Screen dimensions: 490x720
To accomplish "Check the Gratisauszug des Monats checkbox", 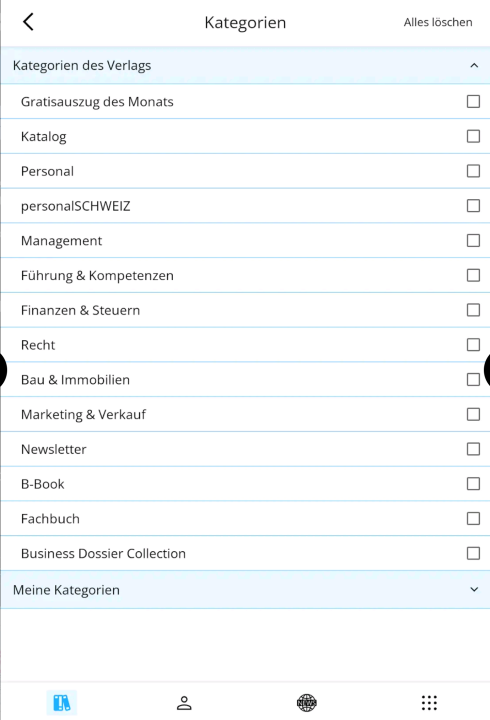I will coord(473,101).
